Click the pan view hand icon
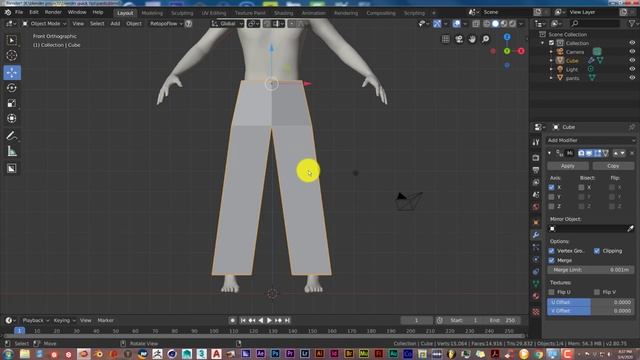Image resolution: width=640 pixels, height=360 pixels. tap(472, 39)
